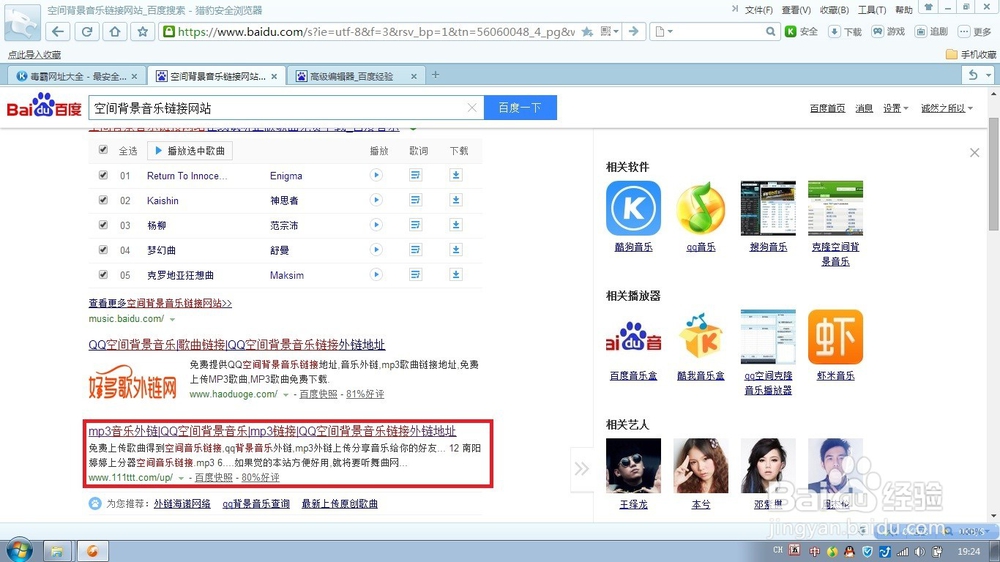Viewport: 1000px width, 562px height.
Task: Open 文件(F) menu
Action: pyautogui.click(x=758, y=10)
